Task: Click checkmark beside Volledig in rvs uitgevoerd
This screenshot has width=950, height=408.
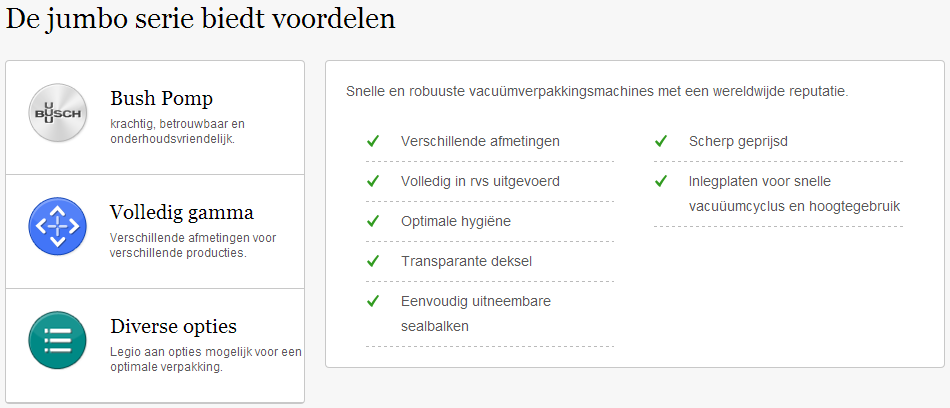Action: [373, 181]
